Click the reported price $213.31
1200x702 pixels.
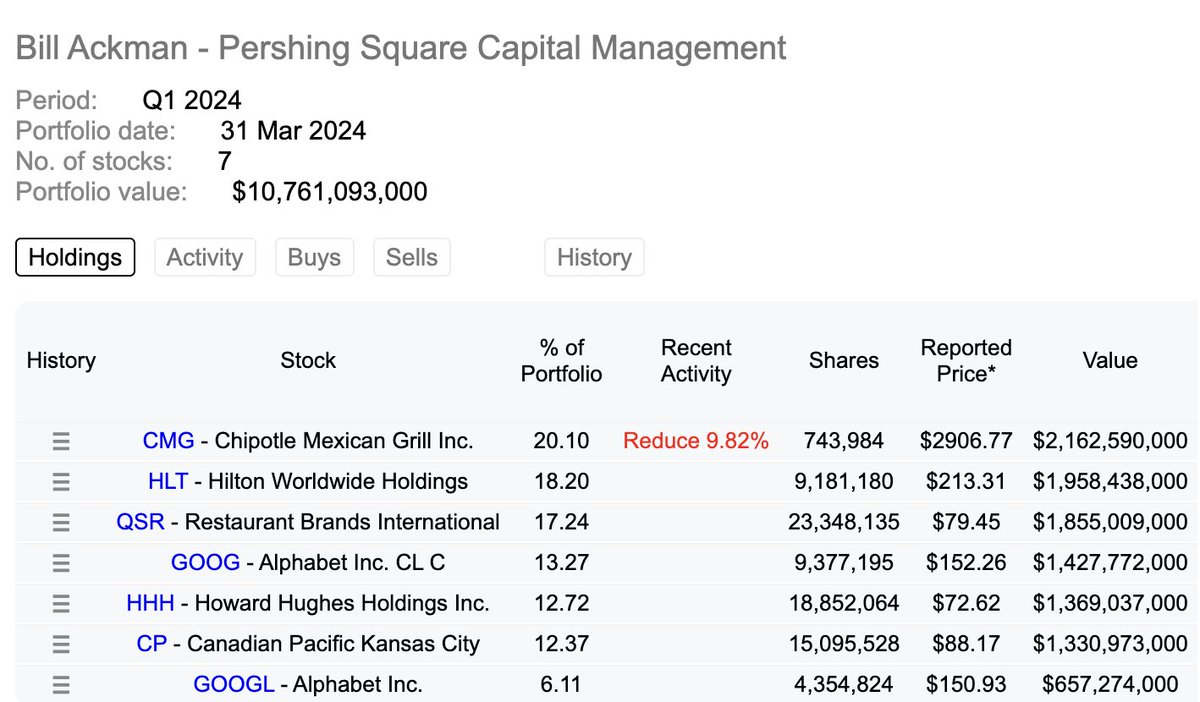(x=966, y=482)
